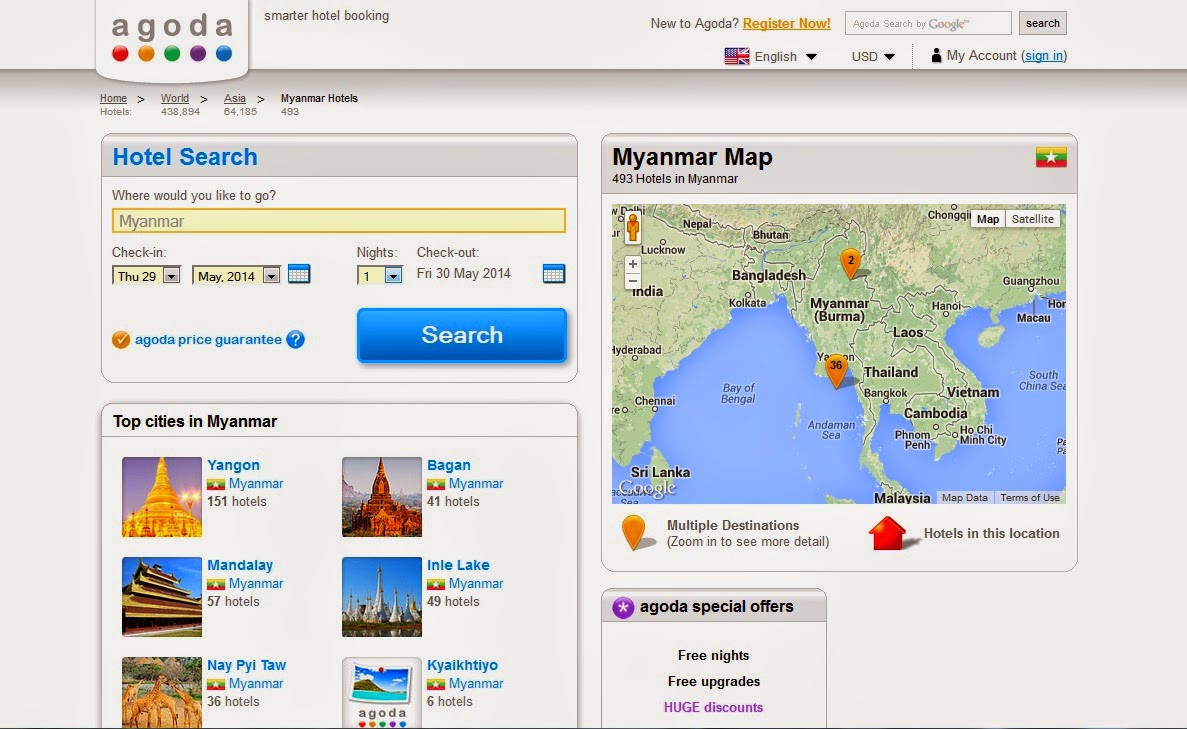This screenshot has height=729, width=1187.
Task: Zoom out on the Myanmar map
Action: [x=633, y=281]
